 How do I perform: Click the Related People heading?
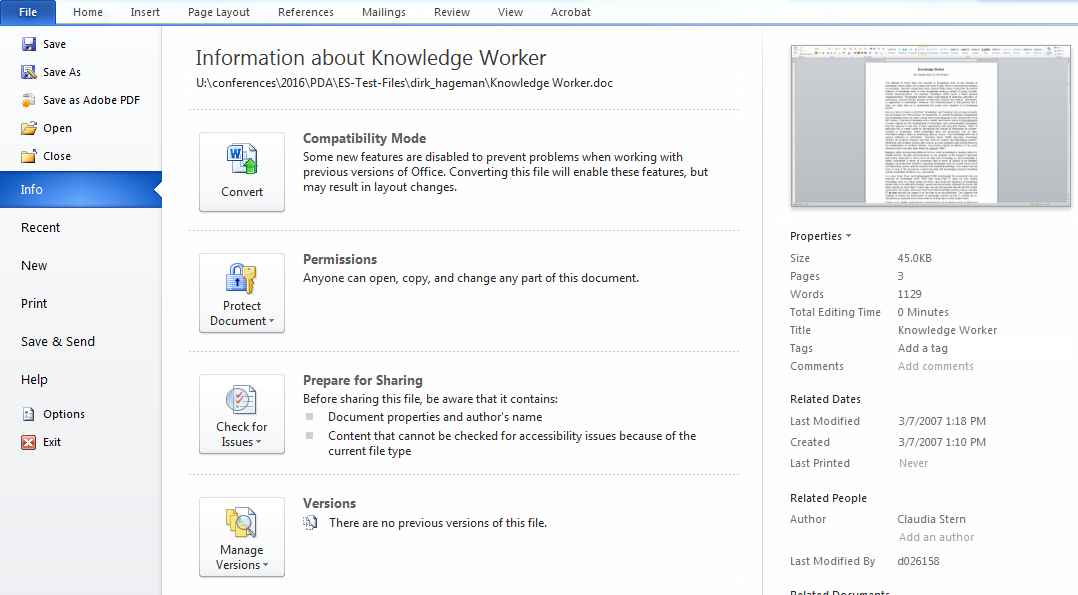point(828,498)
